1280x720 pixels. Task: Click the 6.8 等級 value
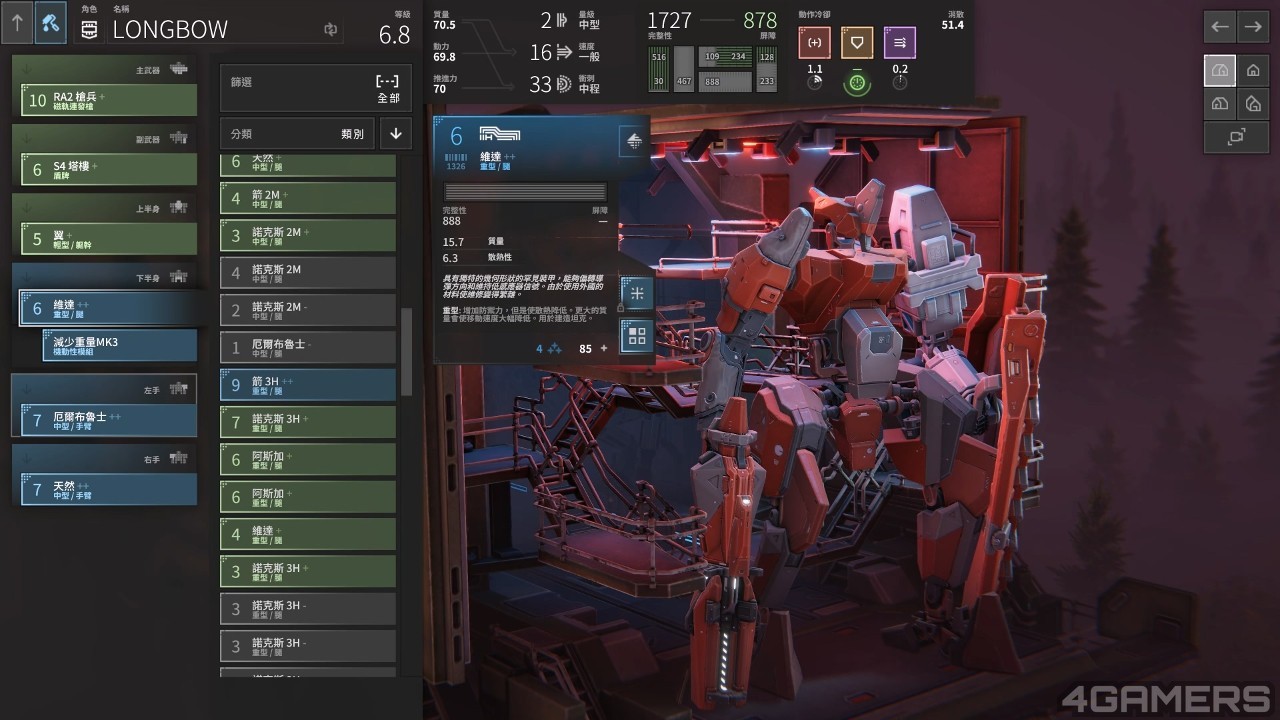coord(395,35)
